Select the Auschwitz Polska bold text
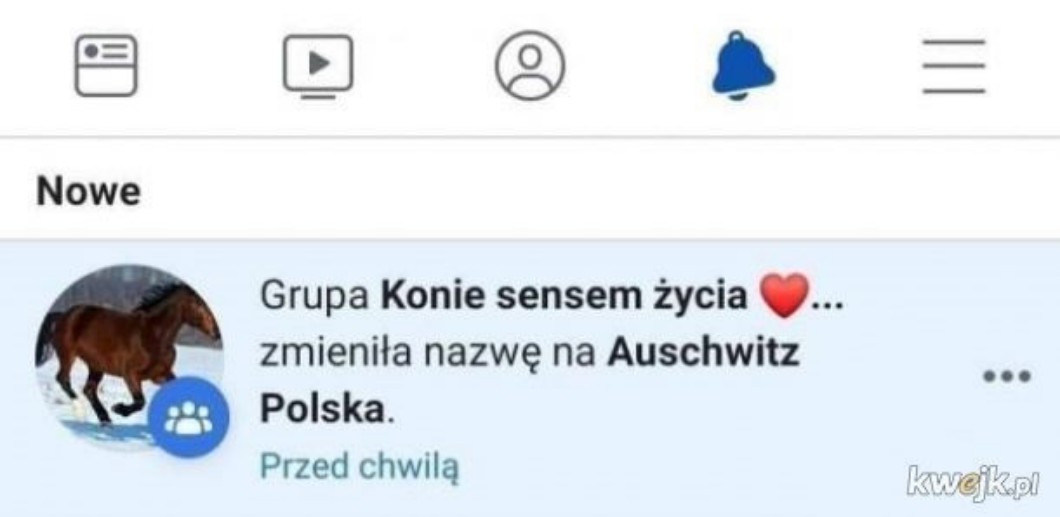This screenshot has width=1060, height=517. coord(530,381)
